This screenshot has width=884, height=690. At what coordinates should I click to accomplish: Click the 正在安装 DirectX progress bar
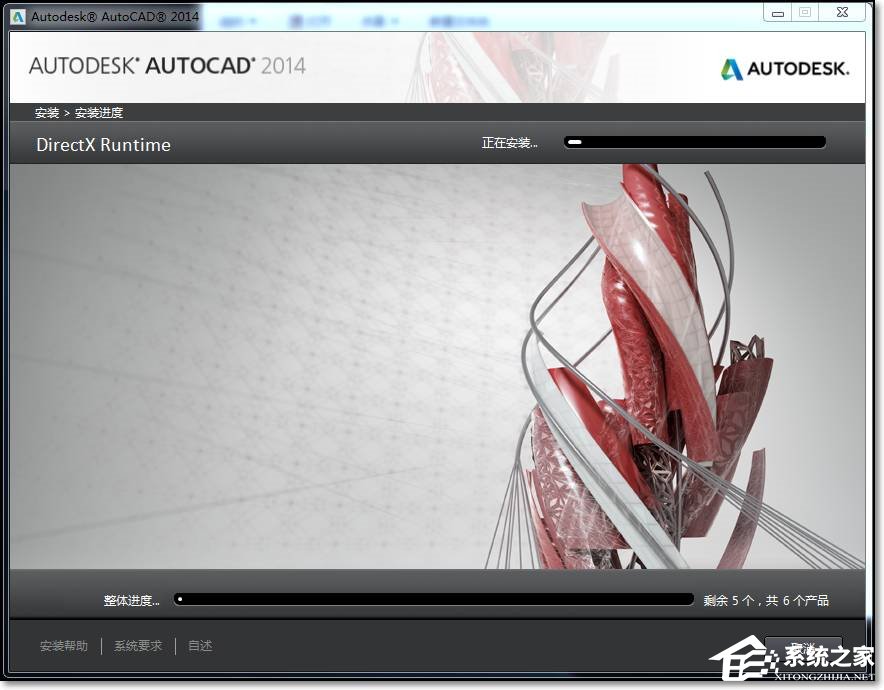(x=694, y=142)
